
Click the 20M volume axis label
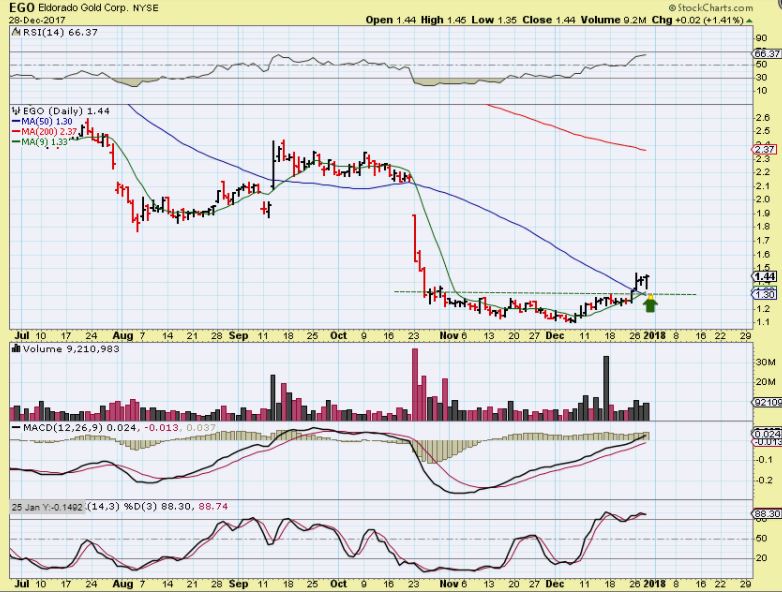tap(766, 382)
